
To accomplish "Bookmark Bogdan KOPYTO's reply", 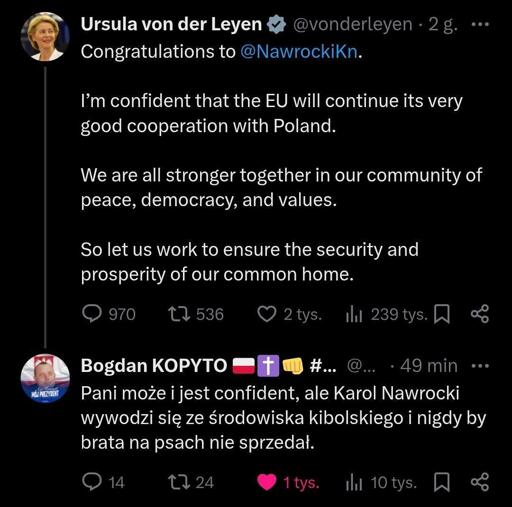I will (442, 482).
